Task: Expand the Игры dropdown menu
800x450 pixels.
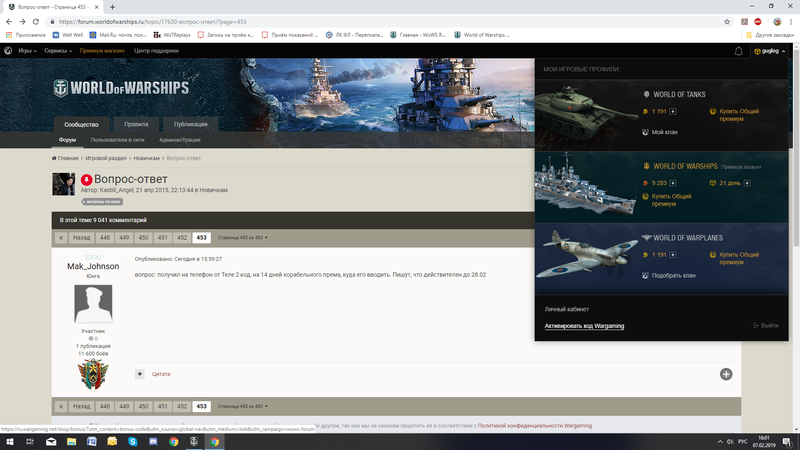Action: (x=27, y=50)
